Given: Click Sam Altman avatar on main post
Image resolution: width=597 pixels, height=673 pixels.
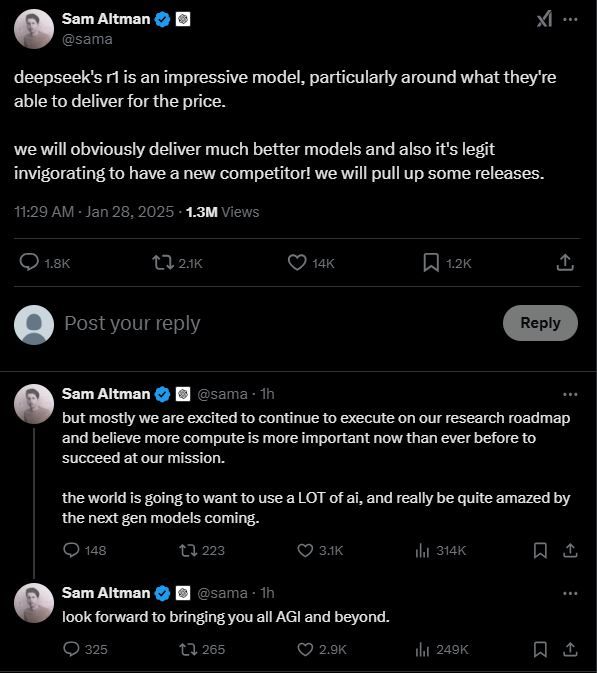Looking at the screenshot, I should point(34,29).
